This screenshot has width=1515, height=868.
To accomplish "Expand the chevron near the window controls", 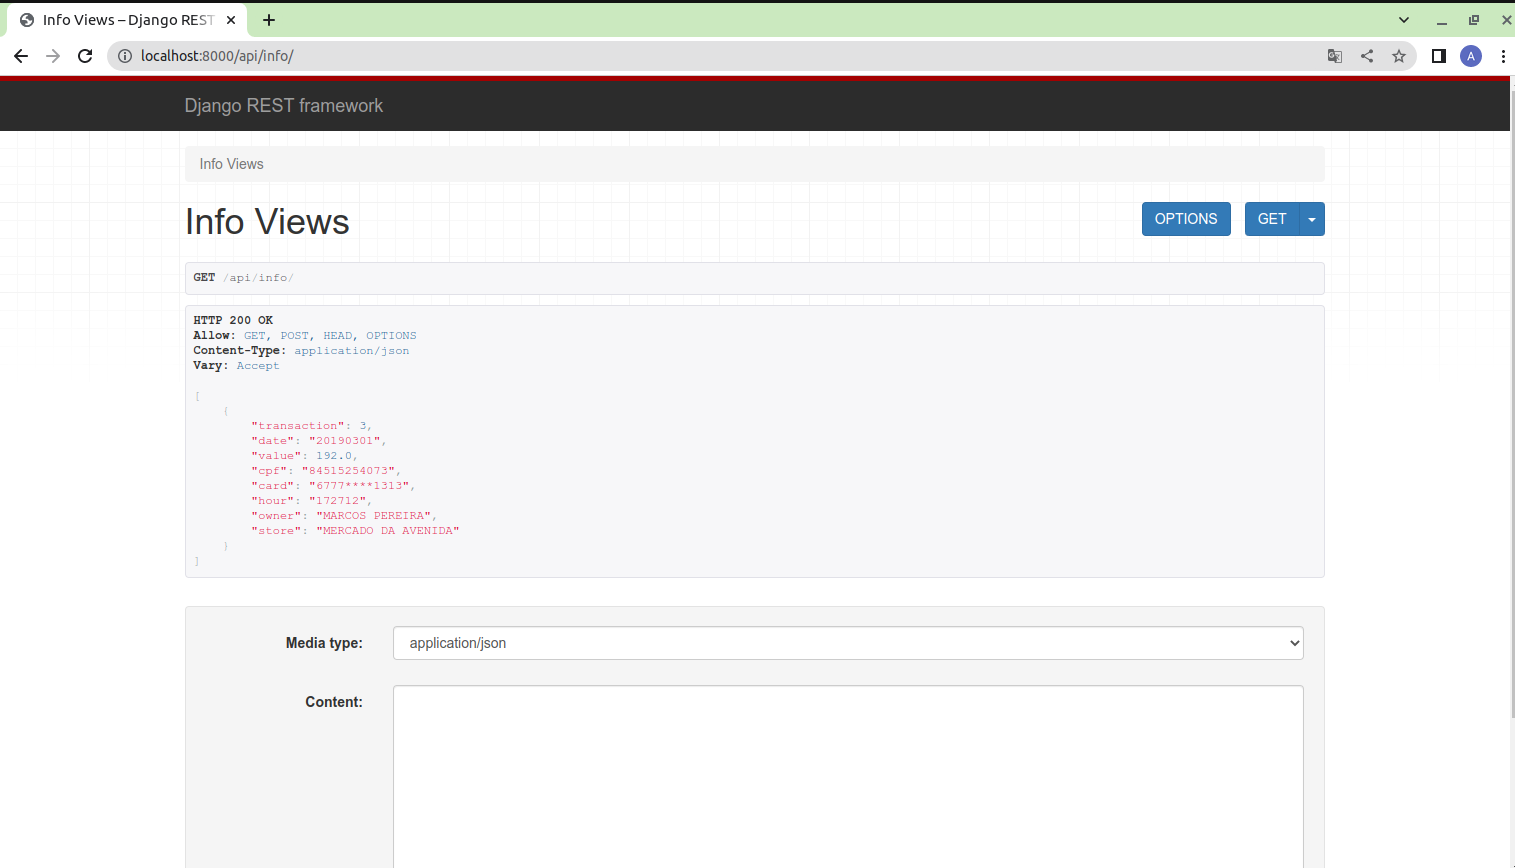I will click(x=1403, y=19).
